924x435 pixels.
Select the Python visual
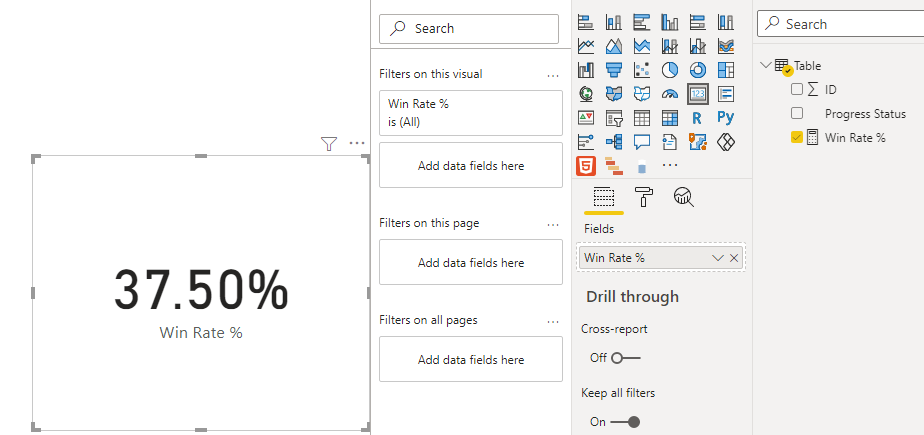[x=725, y=118]
